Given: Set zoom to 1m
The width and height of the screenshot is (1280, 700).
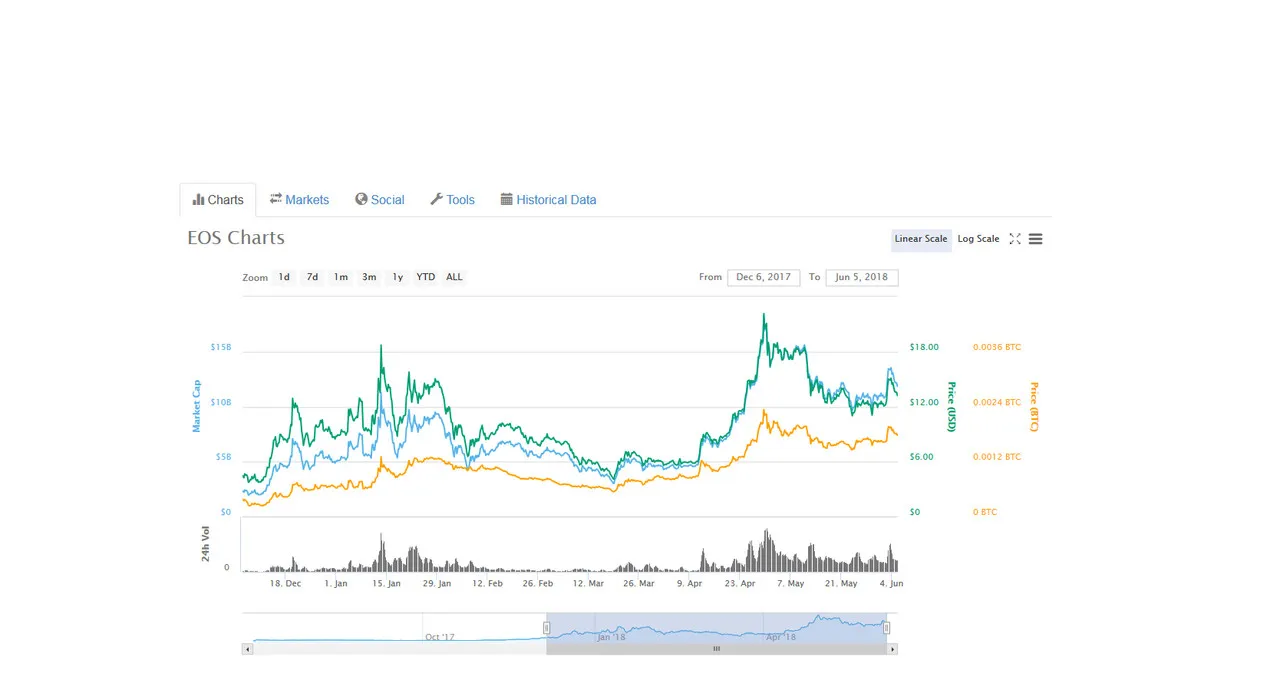Looking at the screenshot, I should (x=341, y=277).
